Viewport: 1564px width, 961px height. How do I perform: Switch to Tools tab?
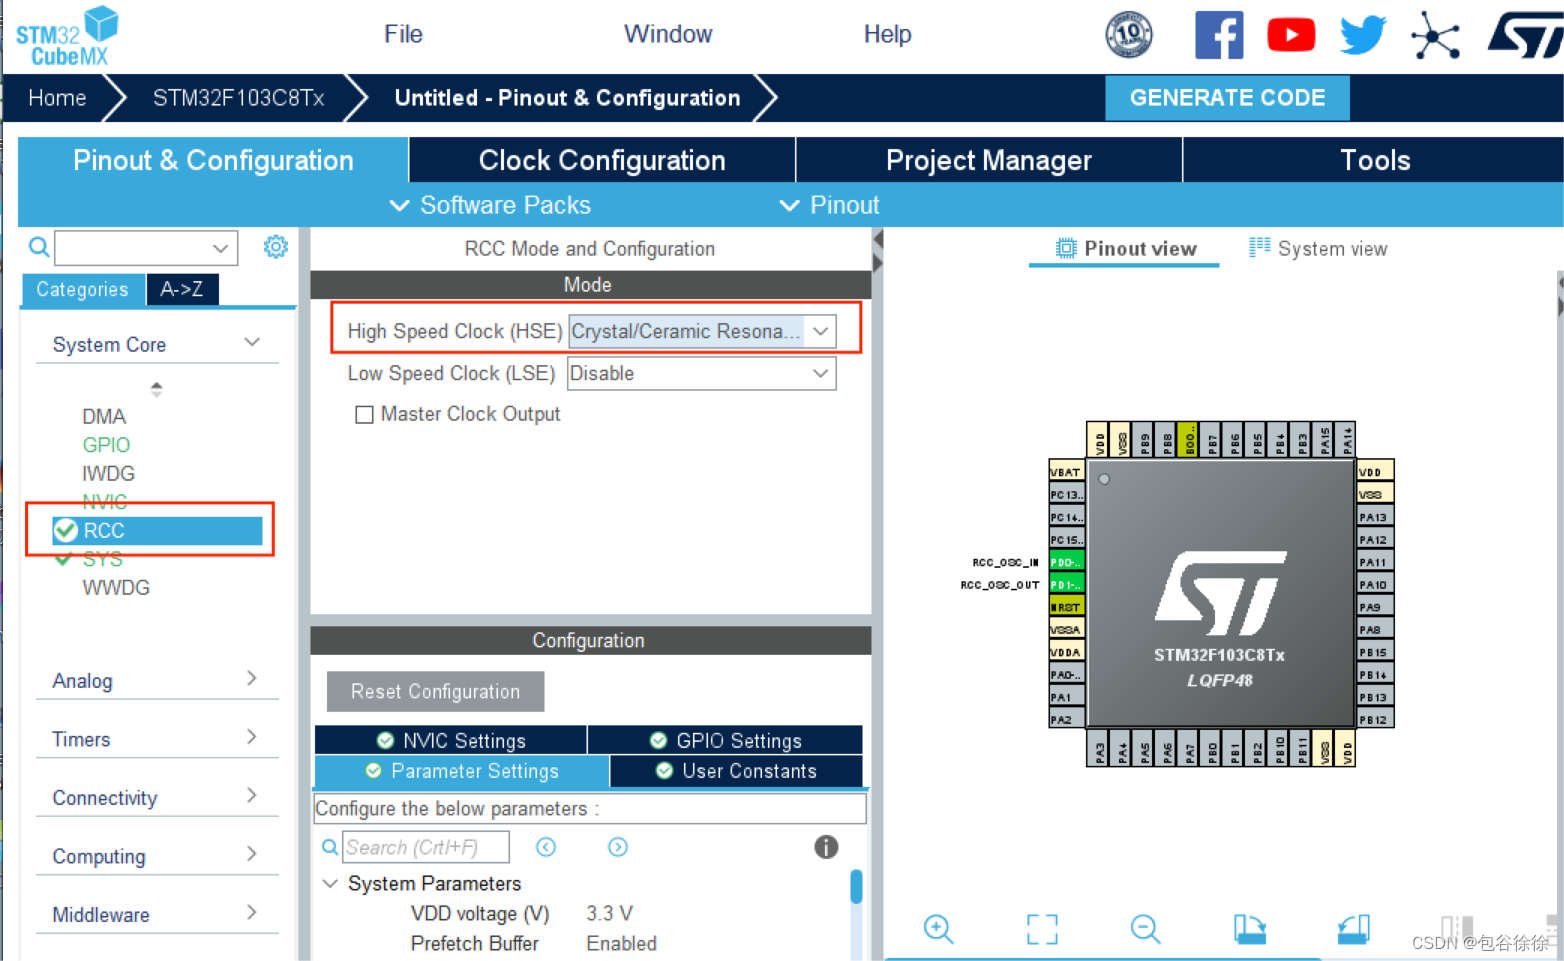pyautogui.click(x=1374, y=160)
